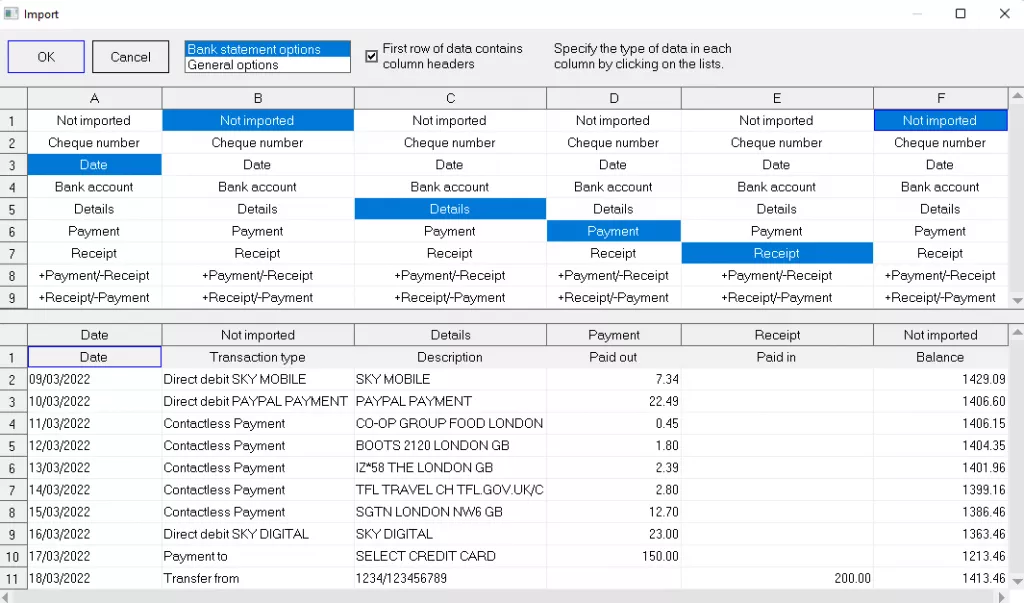Set column F to Bank account
Screen dimensions: 1024x603
[940, 186]
